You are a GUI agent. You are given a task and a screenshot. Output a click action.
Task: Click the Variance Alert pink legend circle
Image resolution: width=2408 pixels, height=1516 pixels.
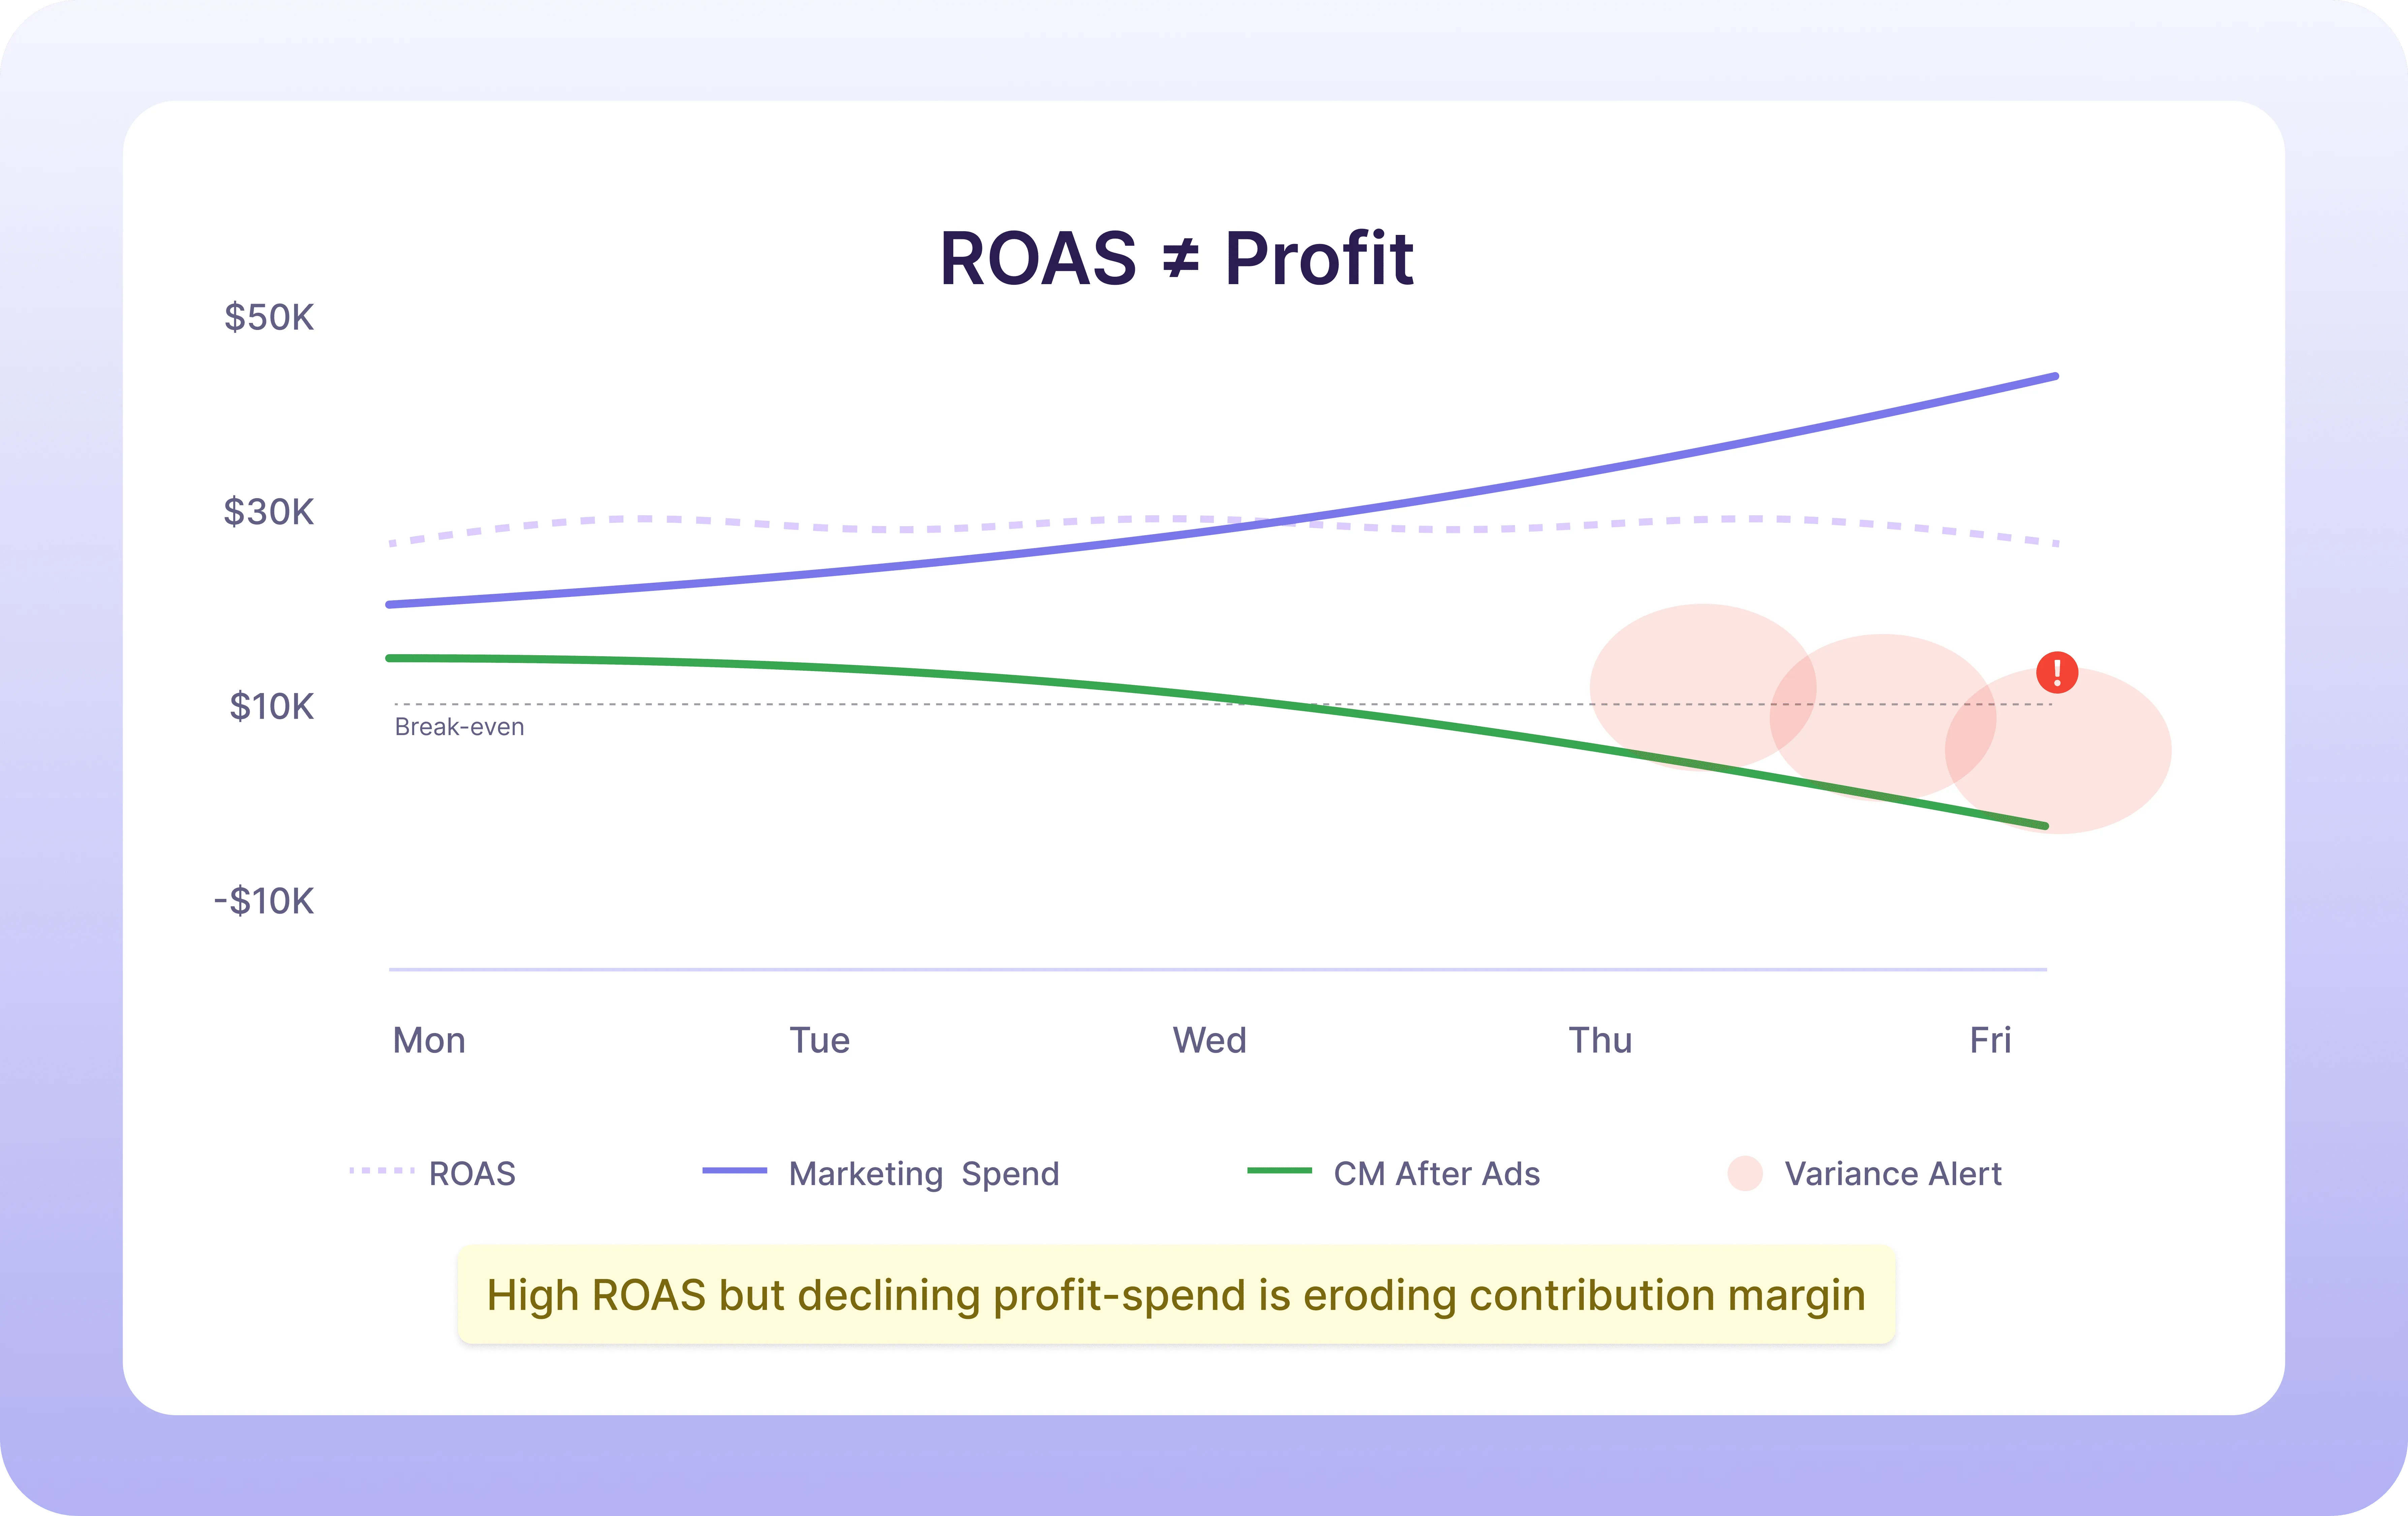click(1745, 1173)
